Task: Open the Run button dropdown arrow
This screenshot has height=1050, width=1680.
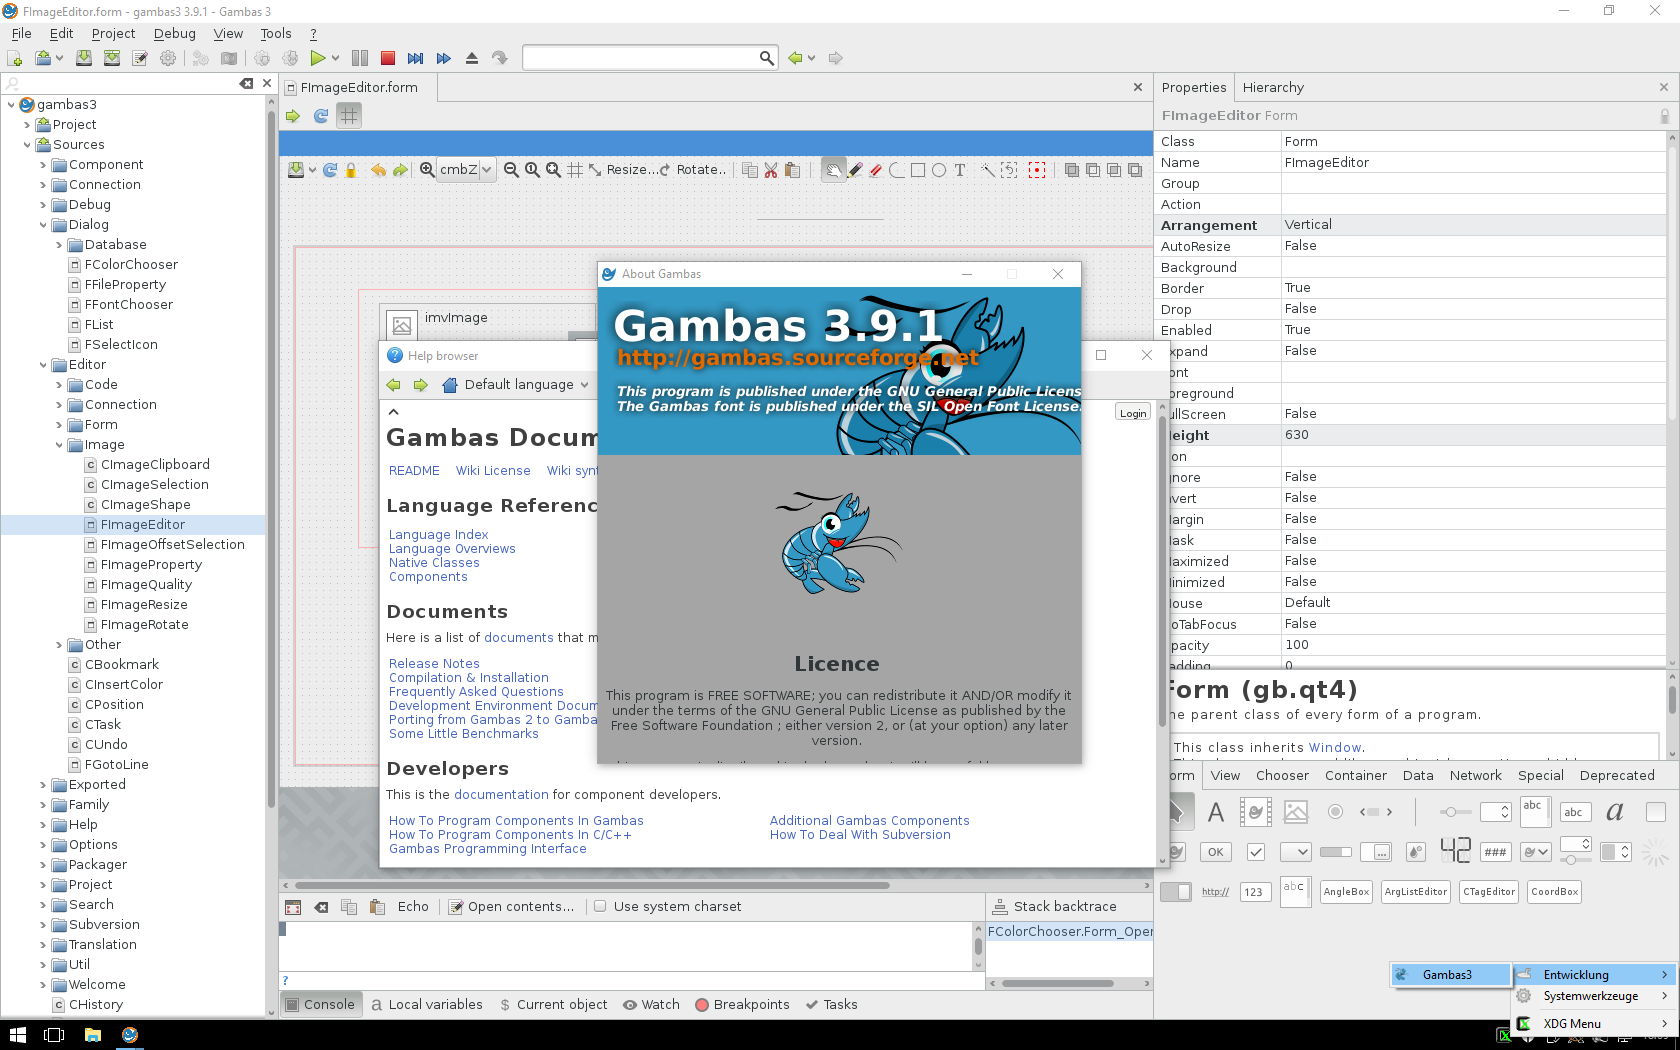Action: 335,58
